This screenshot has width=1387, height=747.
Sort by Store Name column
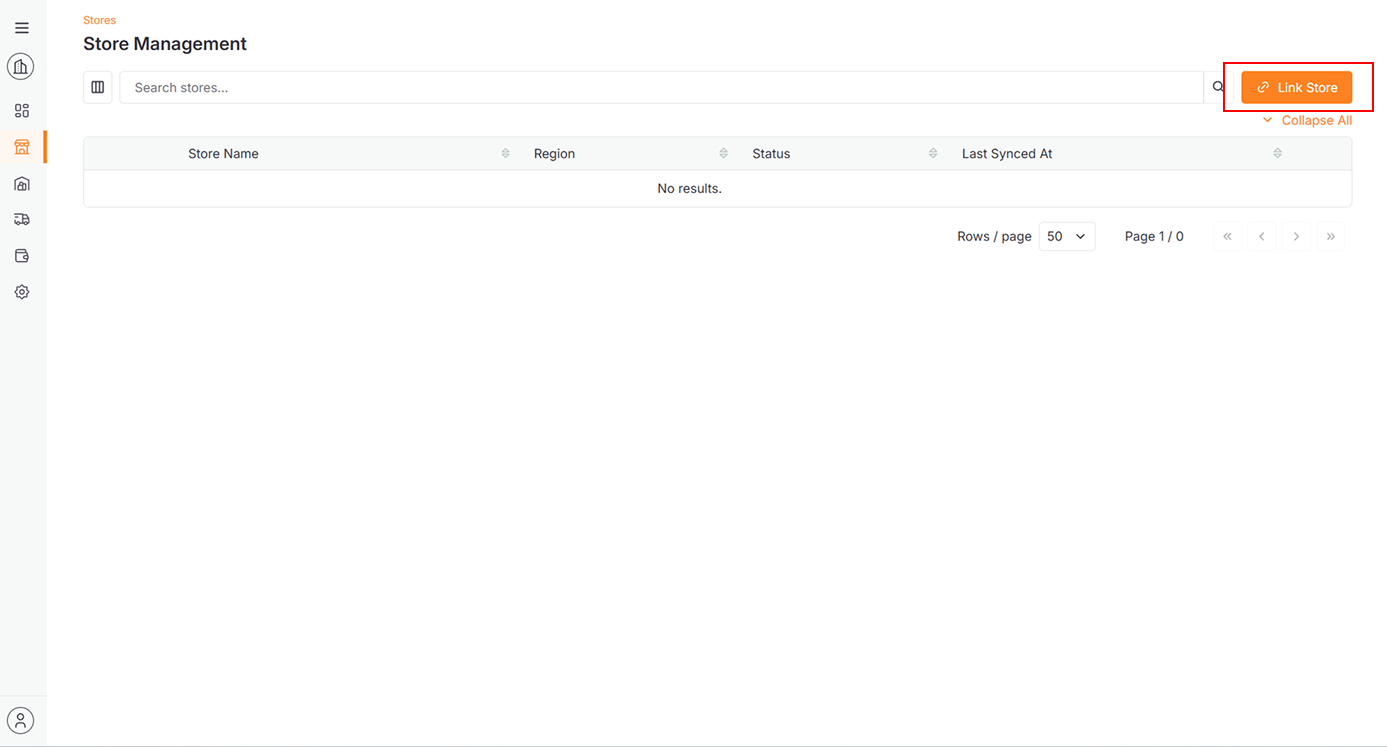[x=505, y=153]
